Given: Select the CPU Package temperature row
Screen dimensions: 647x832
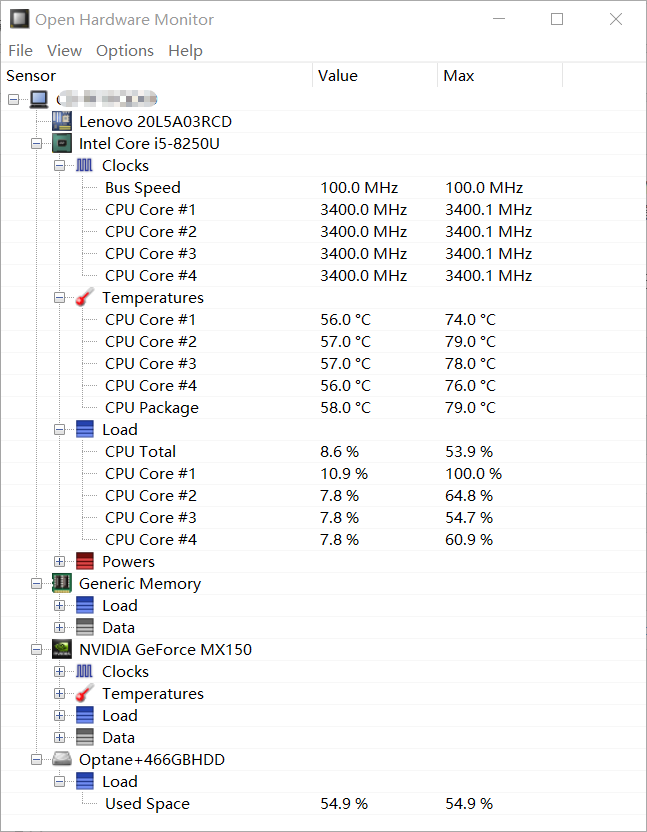Looking at the screenshot, I should pos(152,407).
